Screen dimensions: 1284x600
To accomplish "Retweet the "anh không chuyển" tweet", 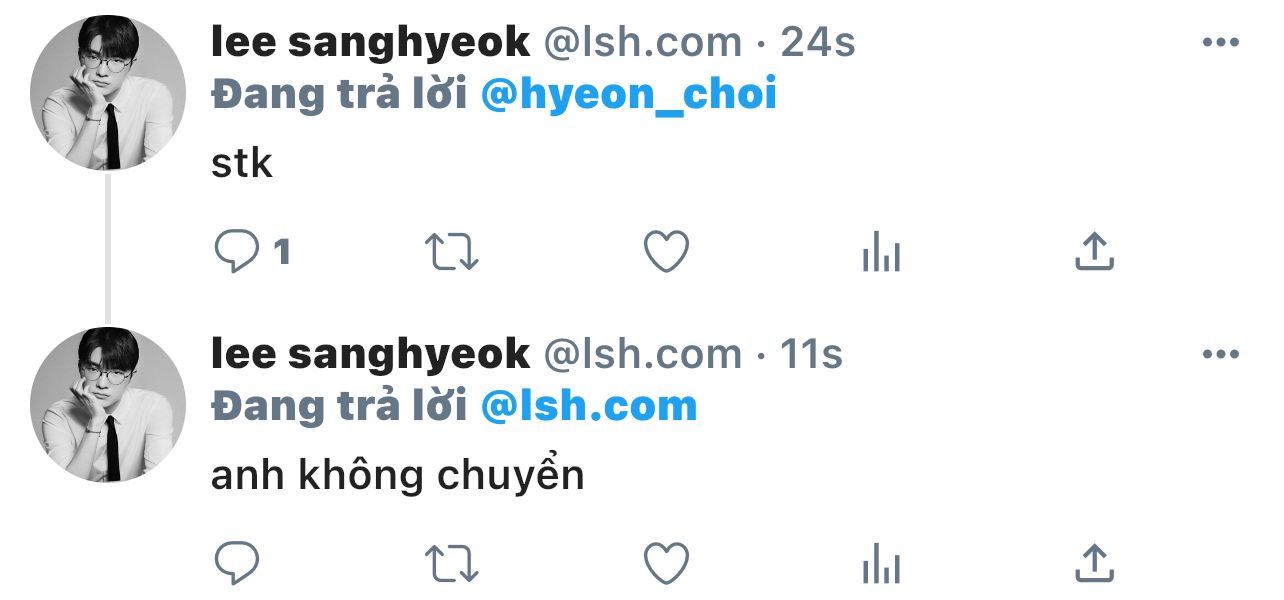I will (452, 563).
